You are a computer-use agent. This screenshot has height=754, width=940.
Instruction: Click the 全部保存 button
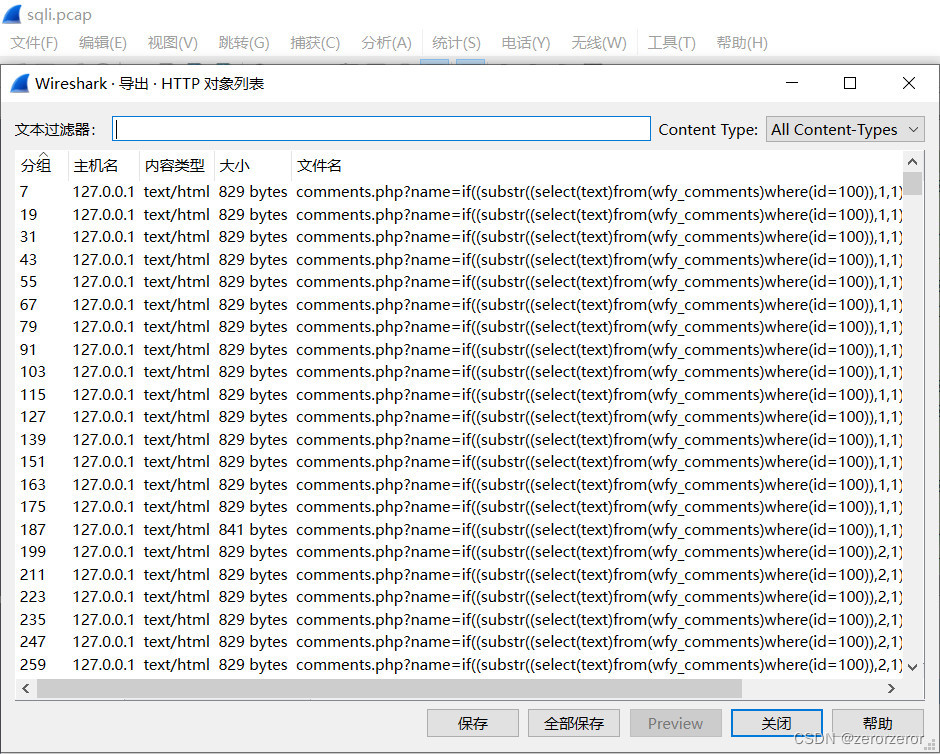[x=574, y=723]
